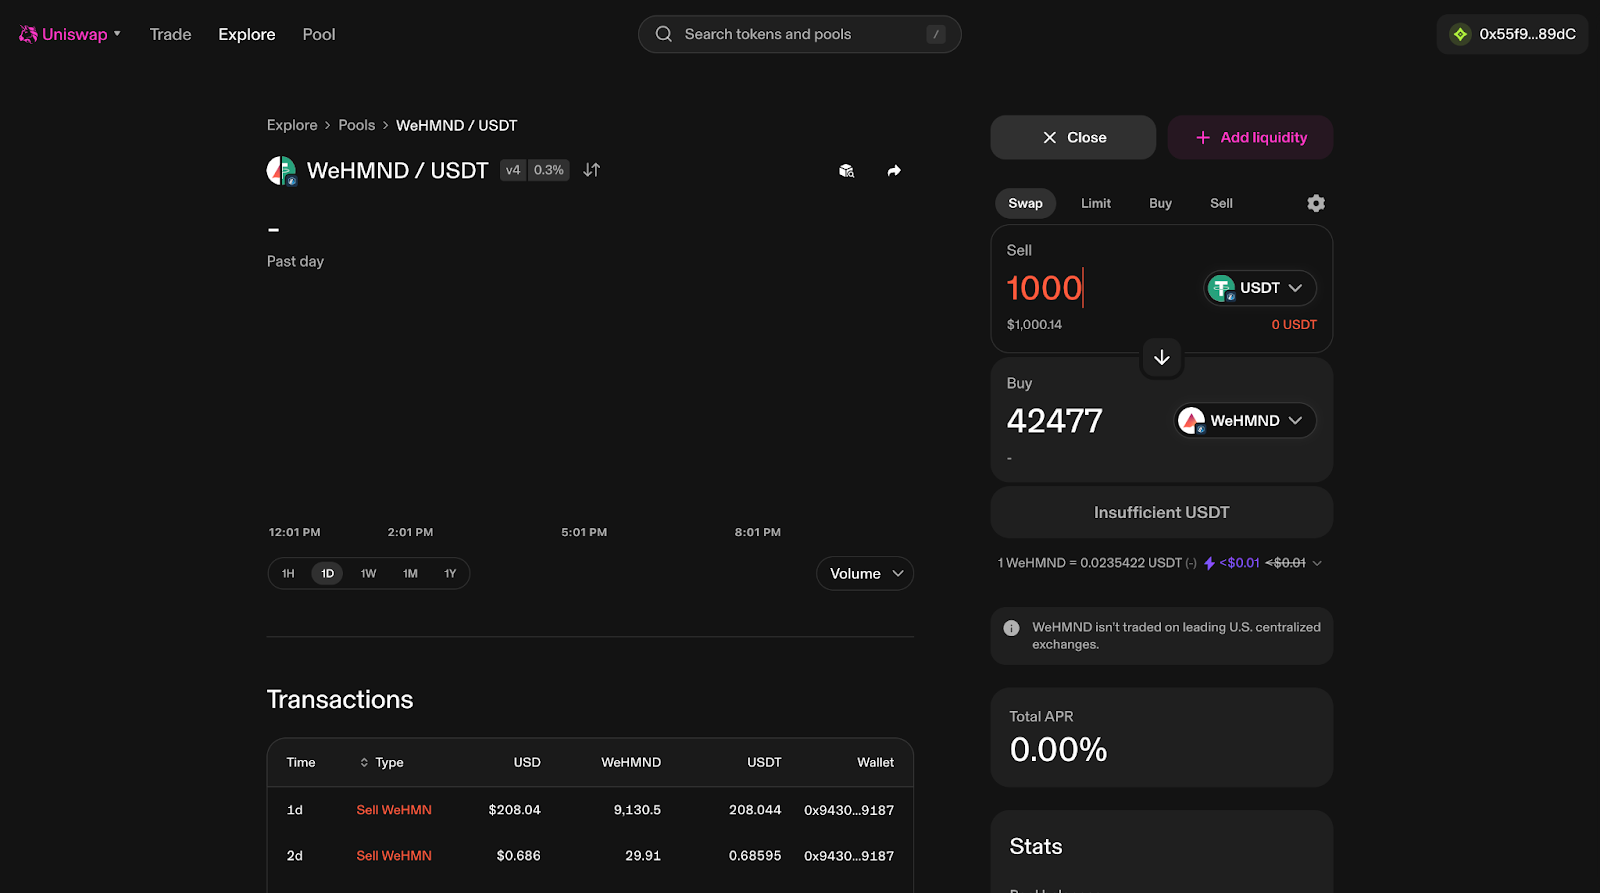Click the USD column header
Image resolution: width=1600 pixels, height=893 pixels.
tap(527, 762)
